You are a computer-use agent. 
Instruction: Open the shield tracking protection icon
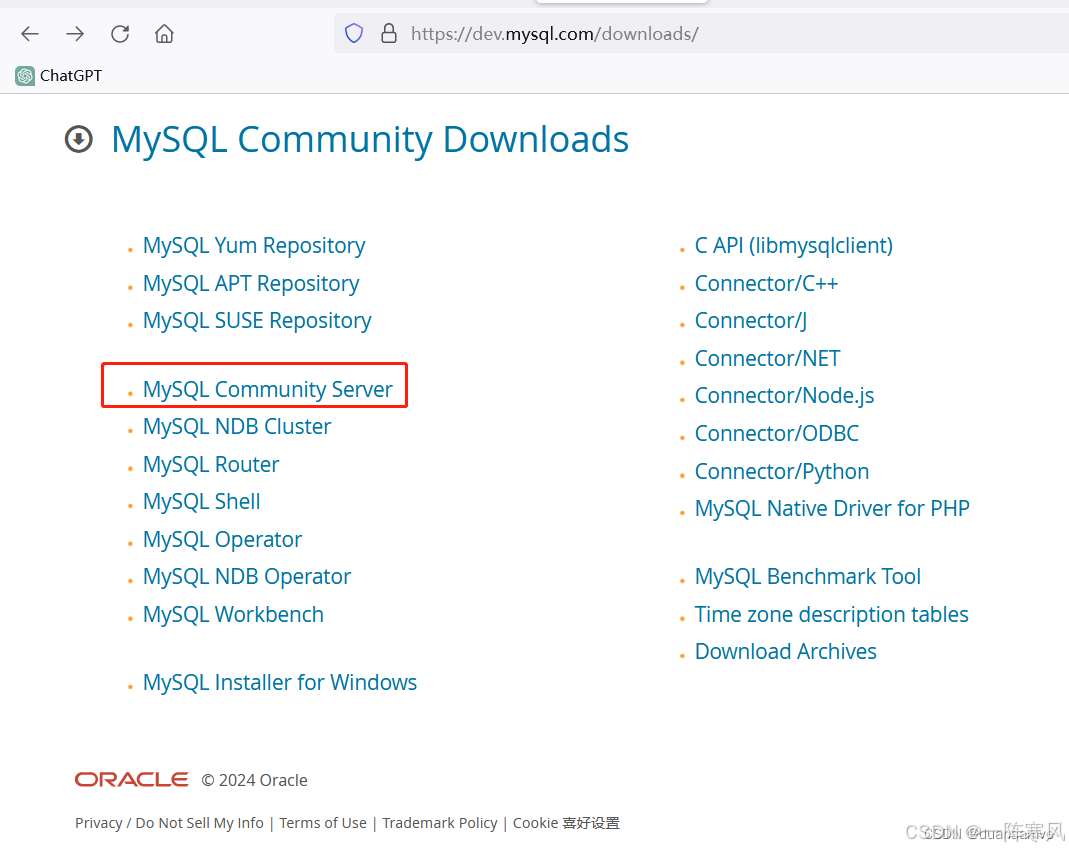tap(354, 33)
